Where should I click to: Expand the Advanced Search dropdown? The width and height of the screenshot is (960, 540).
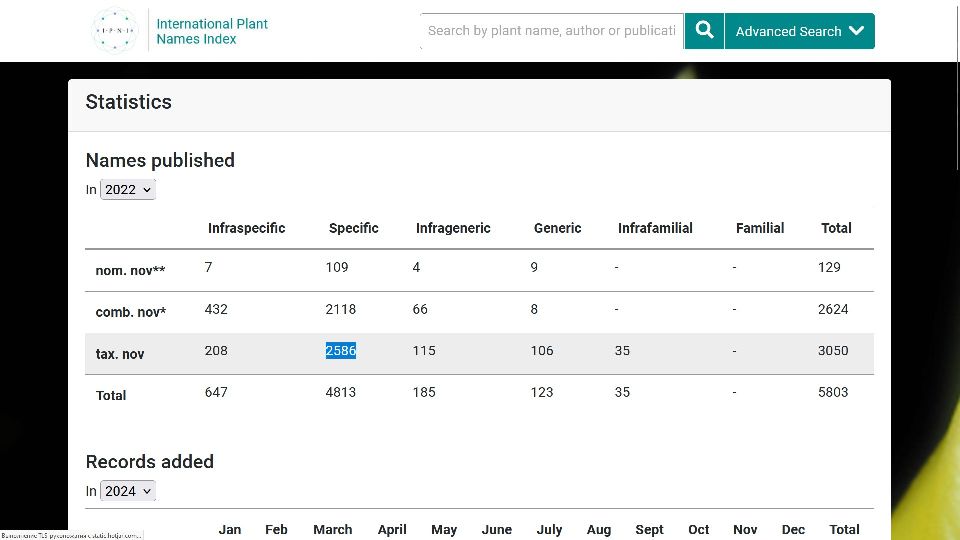point(799,31)
